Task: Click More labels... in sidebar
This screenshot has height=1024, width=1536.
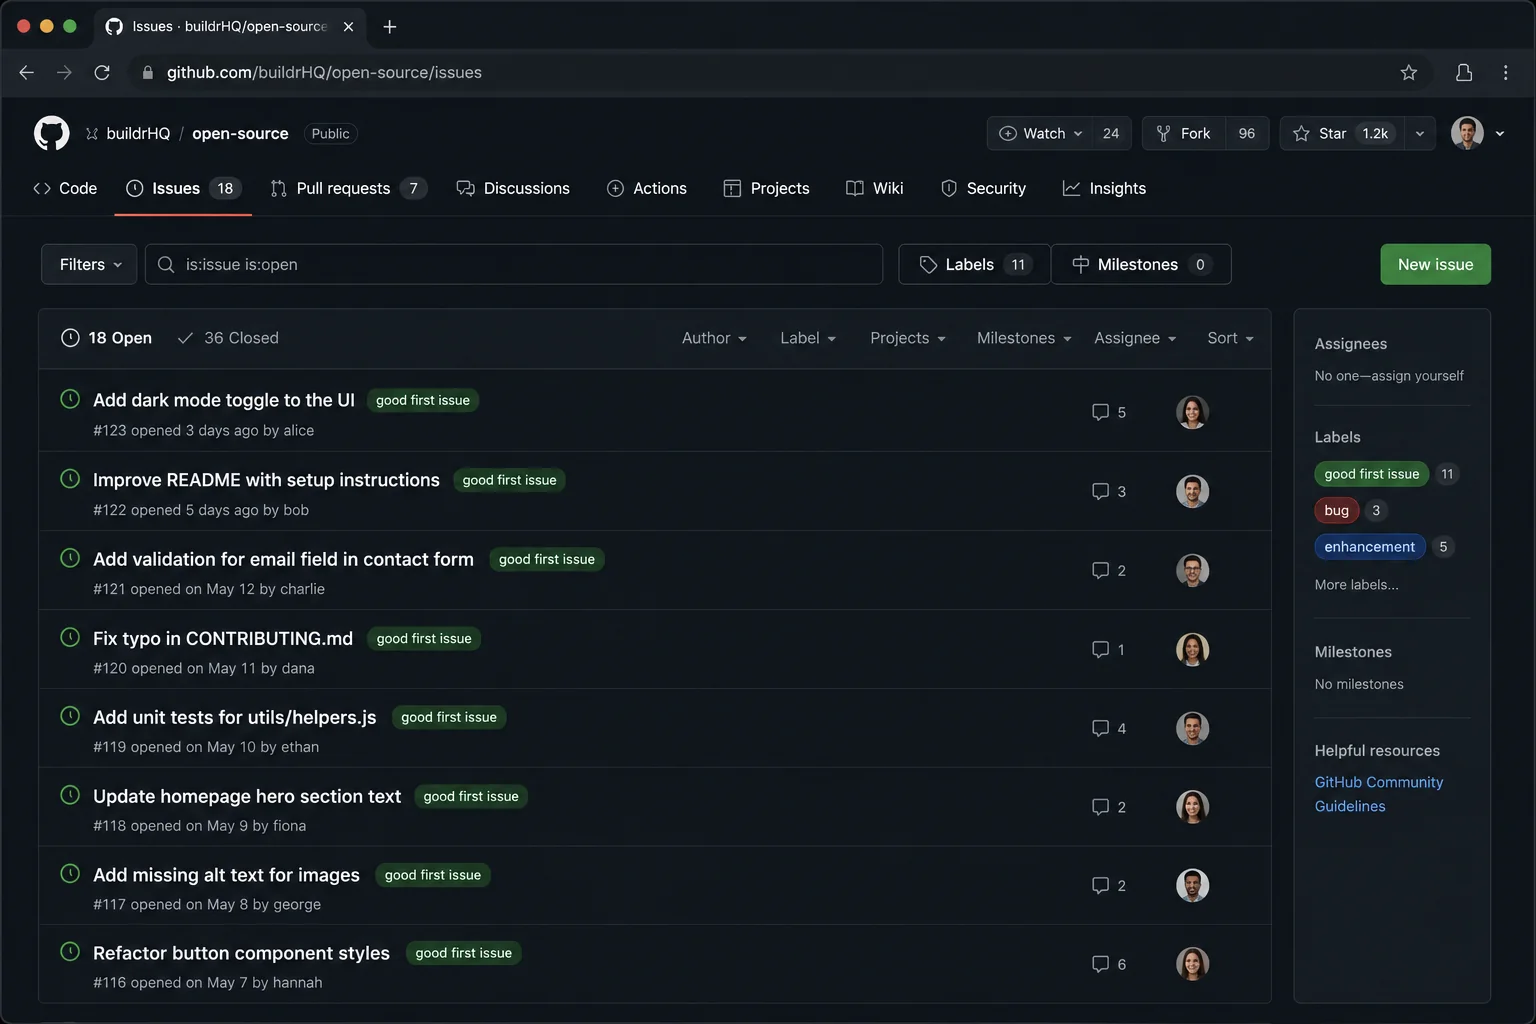Action: click(x=1356, y=585)
